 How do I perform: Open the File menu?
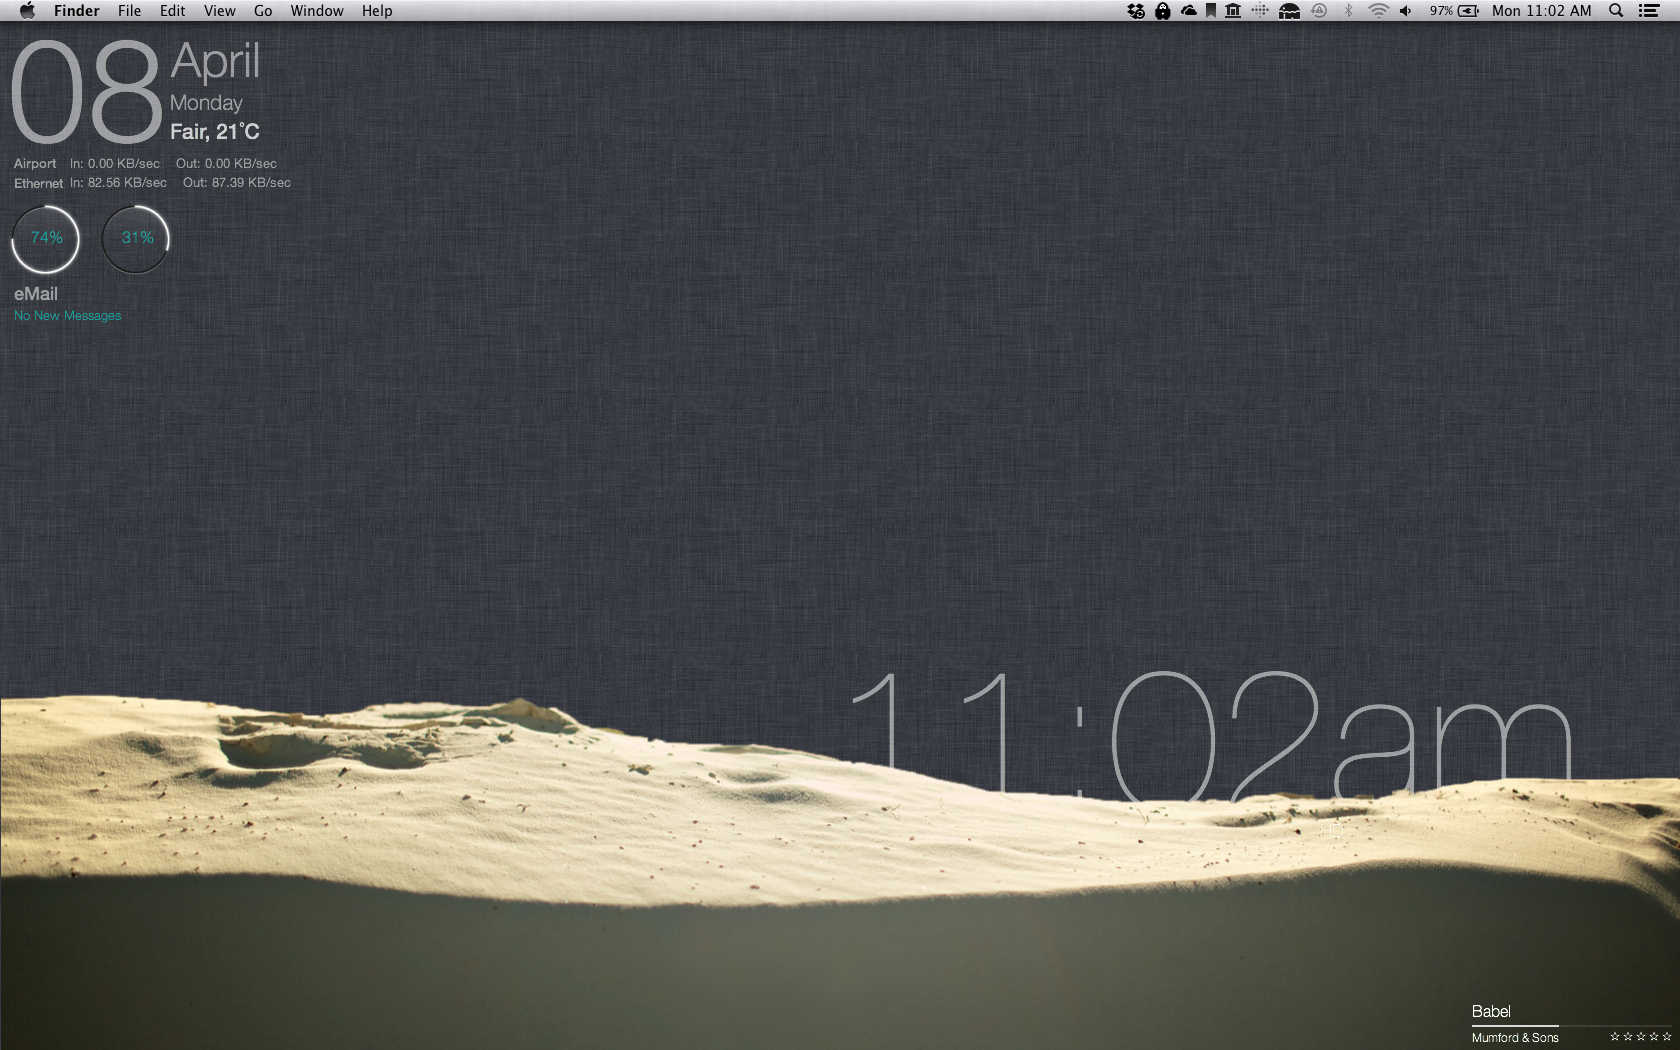[129, 11]
